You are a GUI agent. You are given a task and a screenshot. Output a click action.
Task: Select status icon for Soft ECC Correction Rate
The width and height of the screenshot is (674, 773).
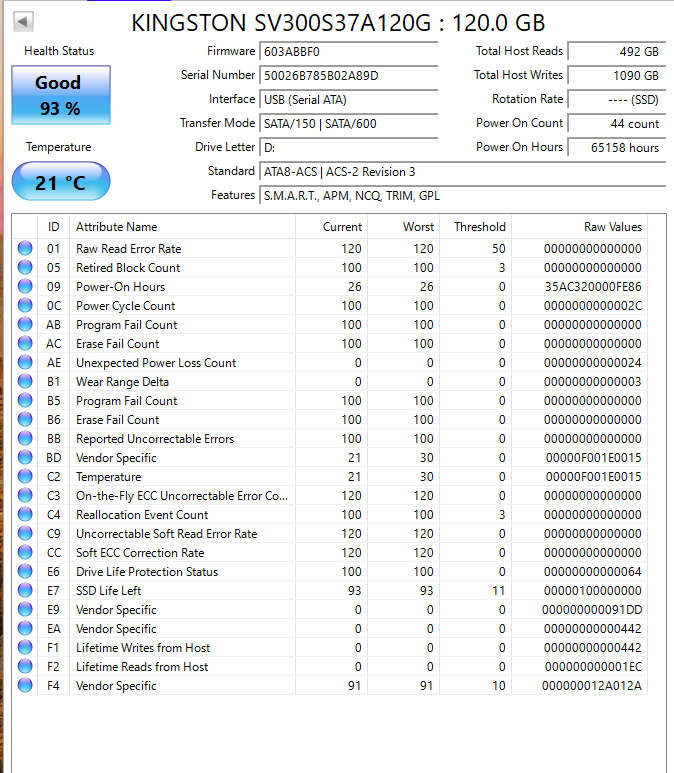[25, 552]
